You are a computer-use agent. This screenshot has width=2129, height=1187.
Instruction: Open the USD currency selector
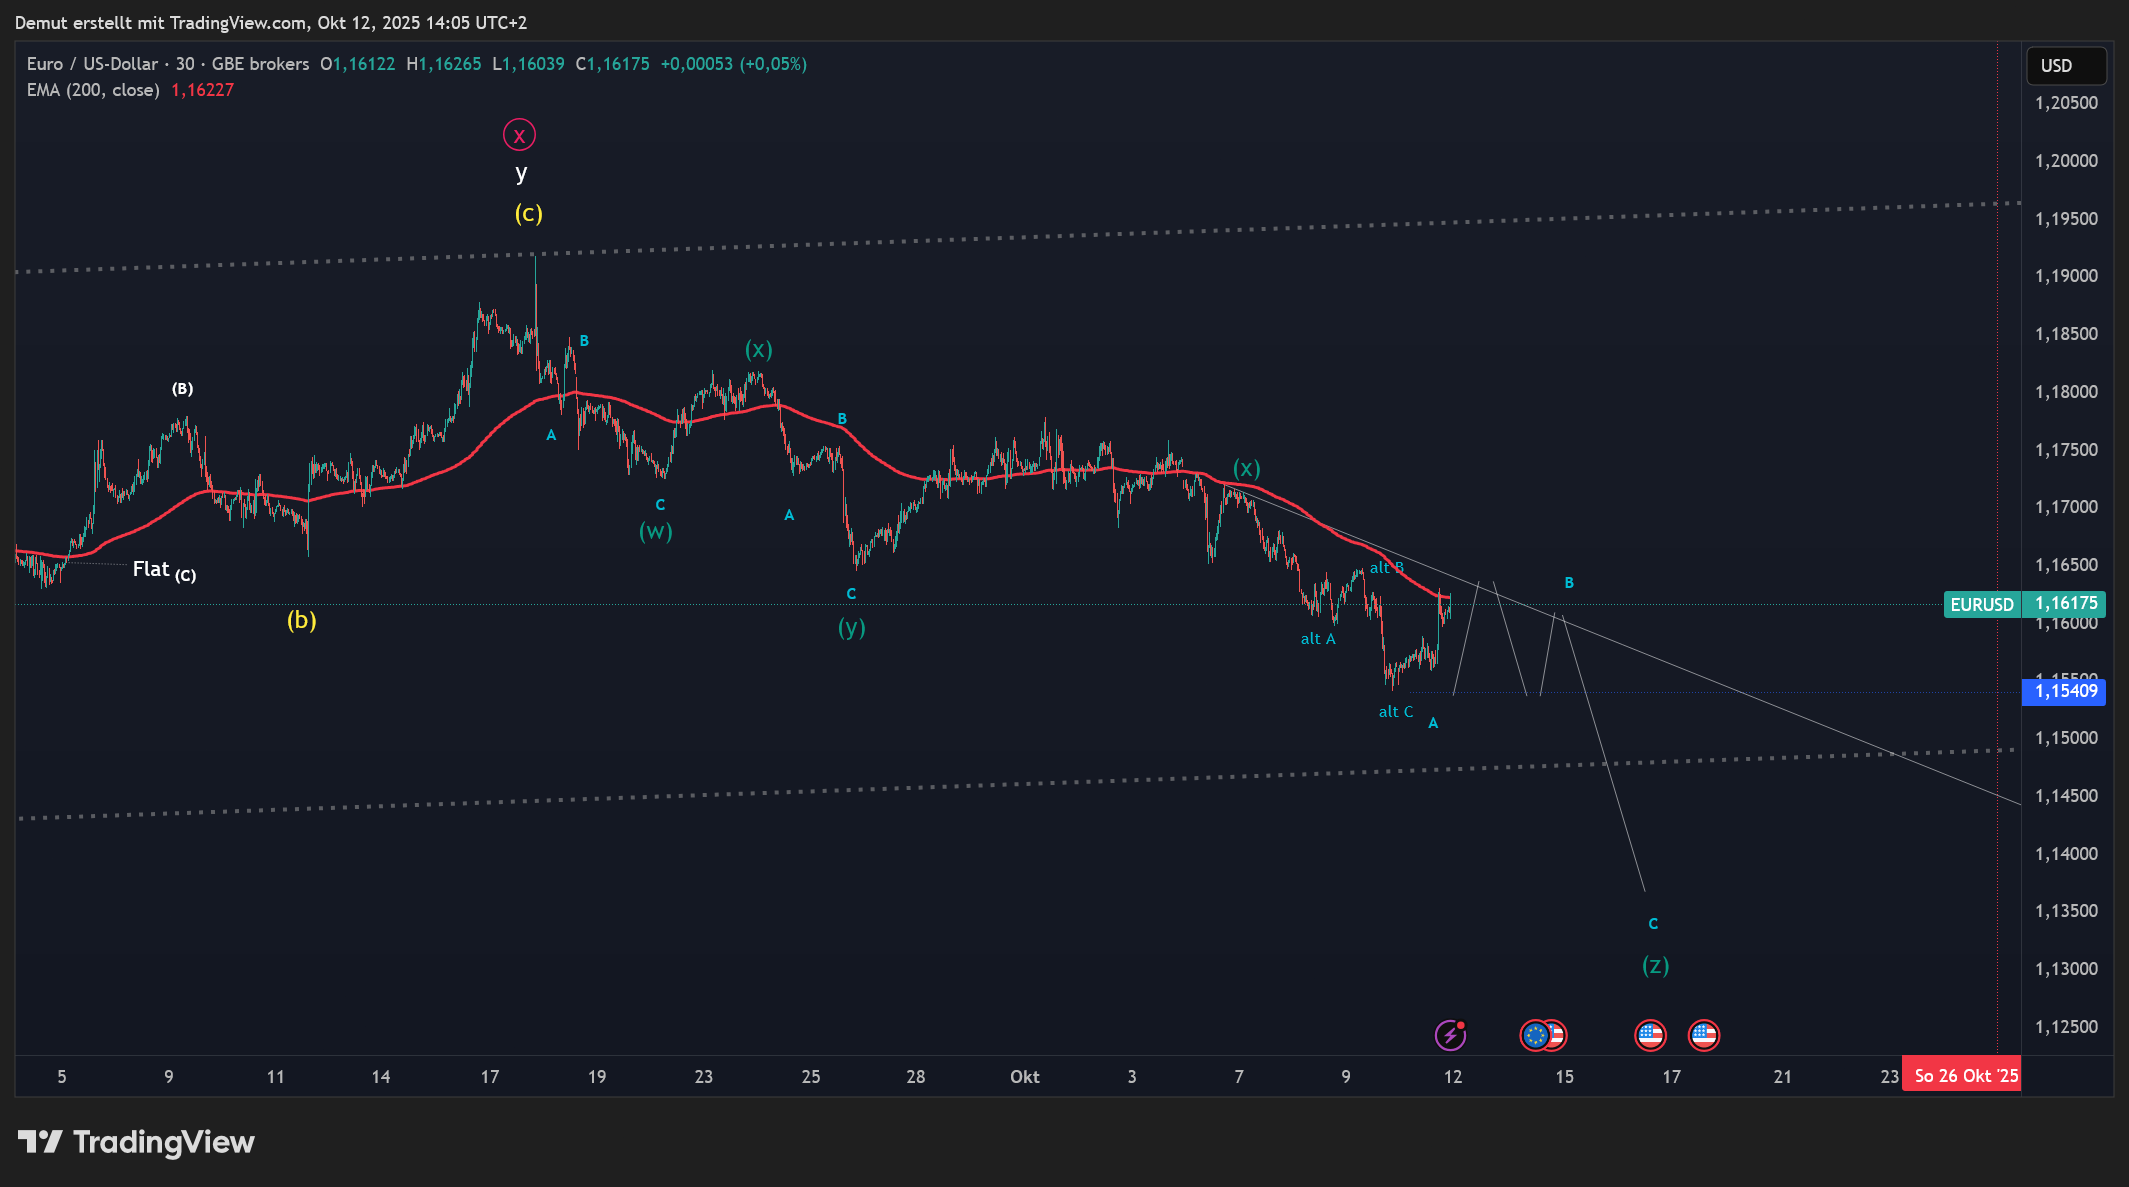2065,66
